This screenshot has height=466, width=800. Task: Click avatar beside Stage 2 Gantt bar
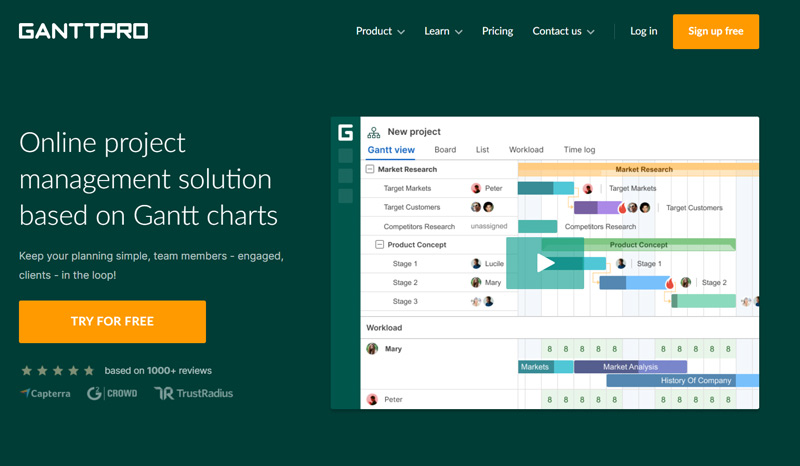[686, 282]
